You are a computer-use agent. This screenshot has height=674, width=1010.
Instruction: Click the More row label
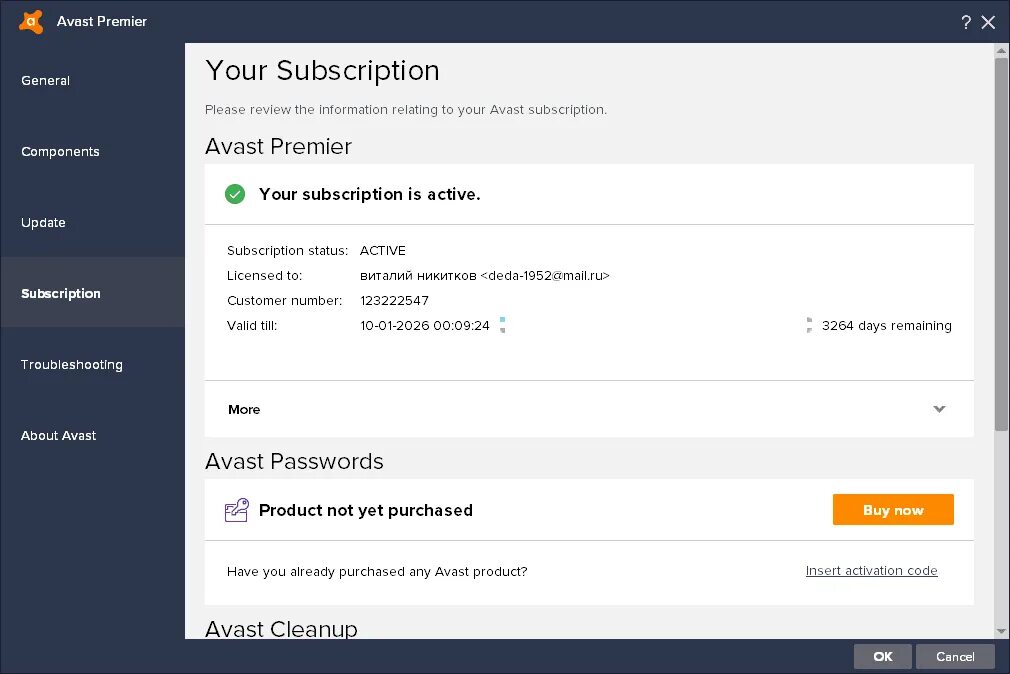[244, 409]
